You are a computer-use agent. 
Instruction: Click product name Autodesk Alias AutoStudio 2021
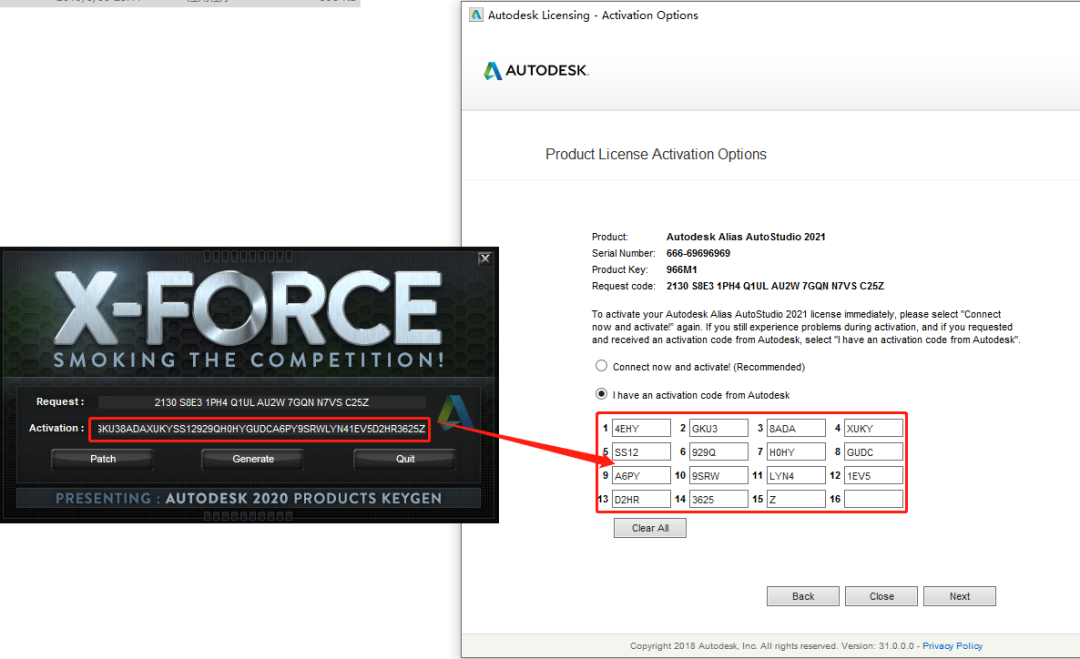click(745, 236)
